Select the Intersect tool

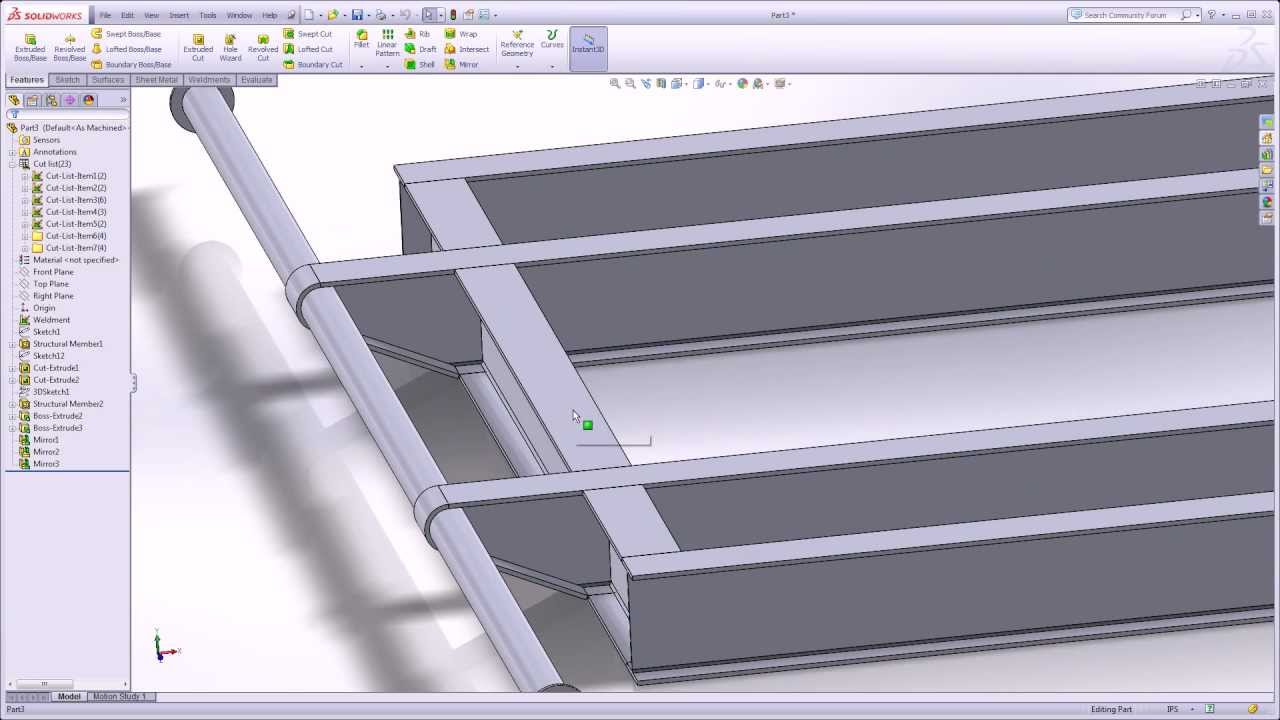click(467, 49)
